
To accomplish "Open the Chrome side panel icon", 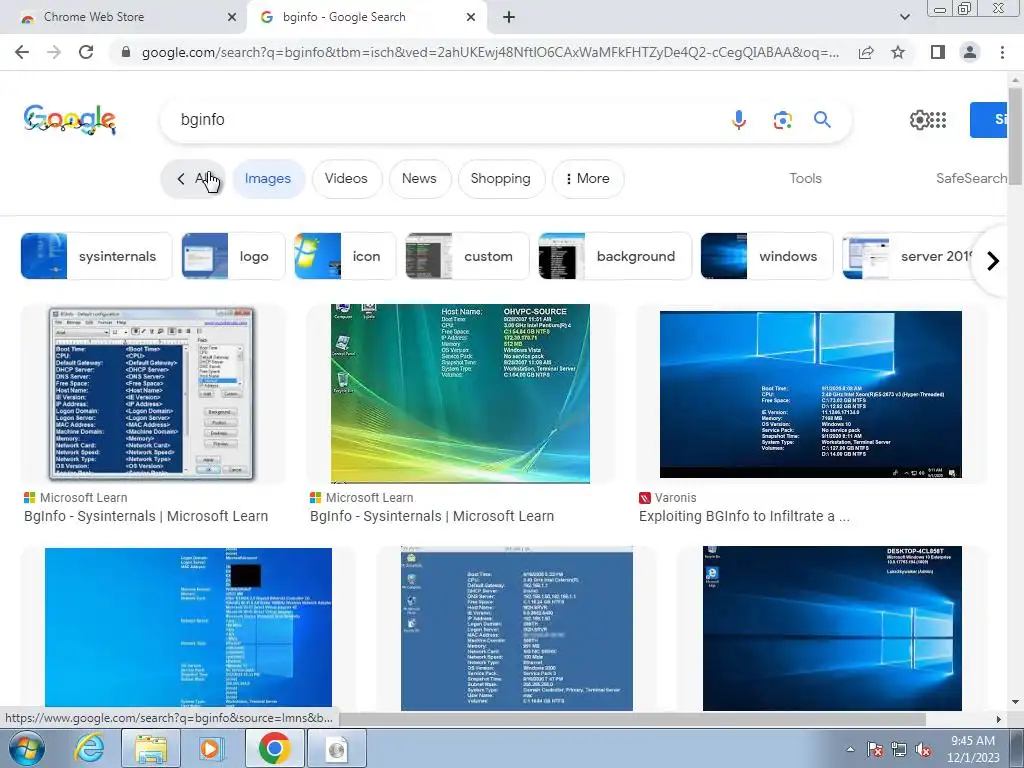I will point(938,52).
